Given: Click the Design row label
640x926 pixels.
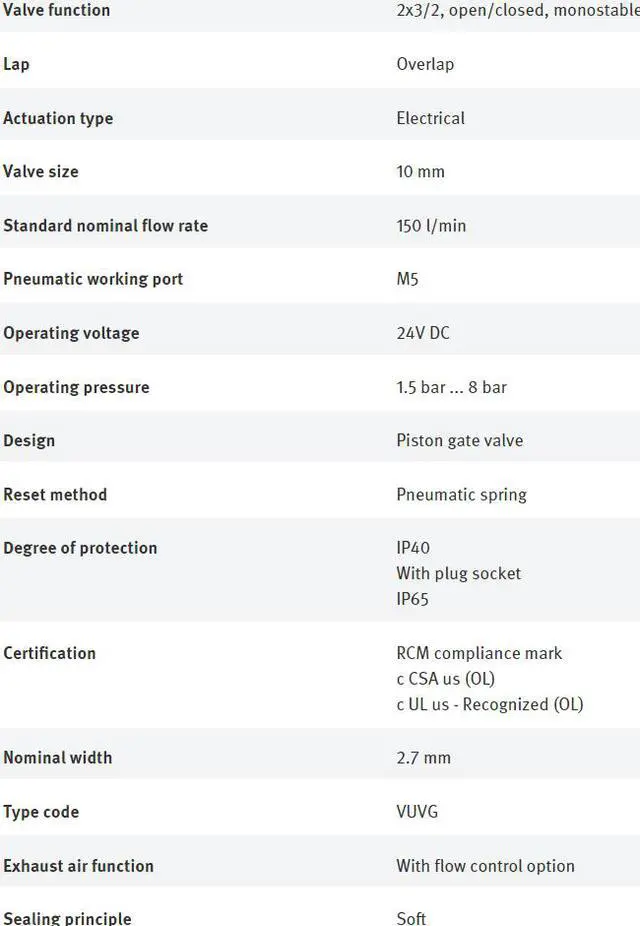Looking at the screenshot, I should (x=29, y=441).
